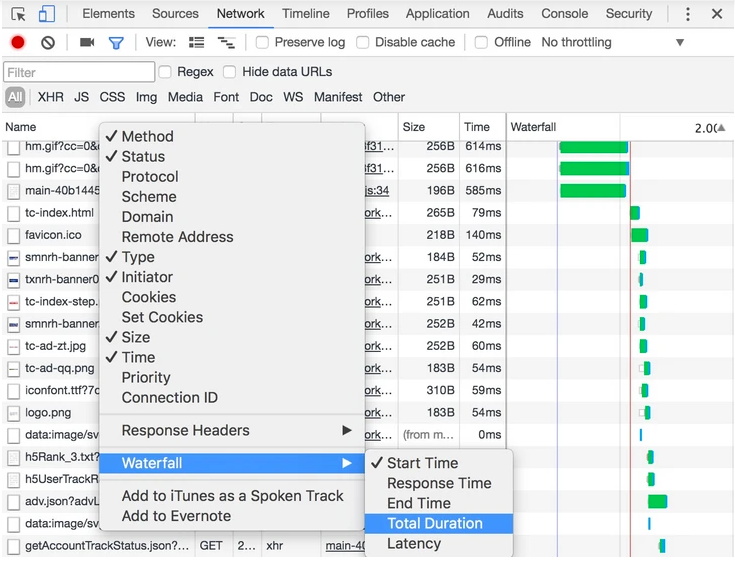
Task: Toggle the device toolbar icon
Action: (x=46, y=14)
